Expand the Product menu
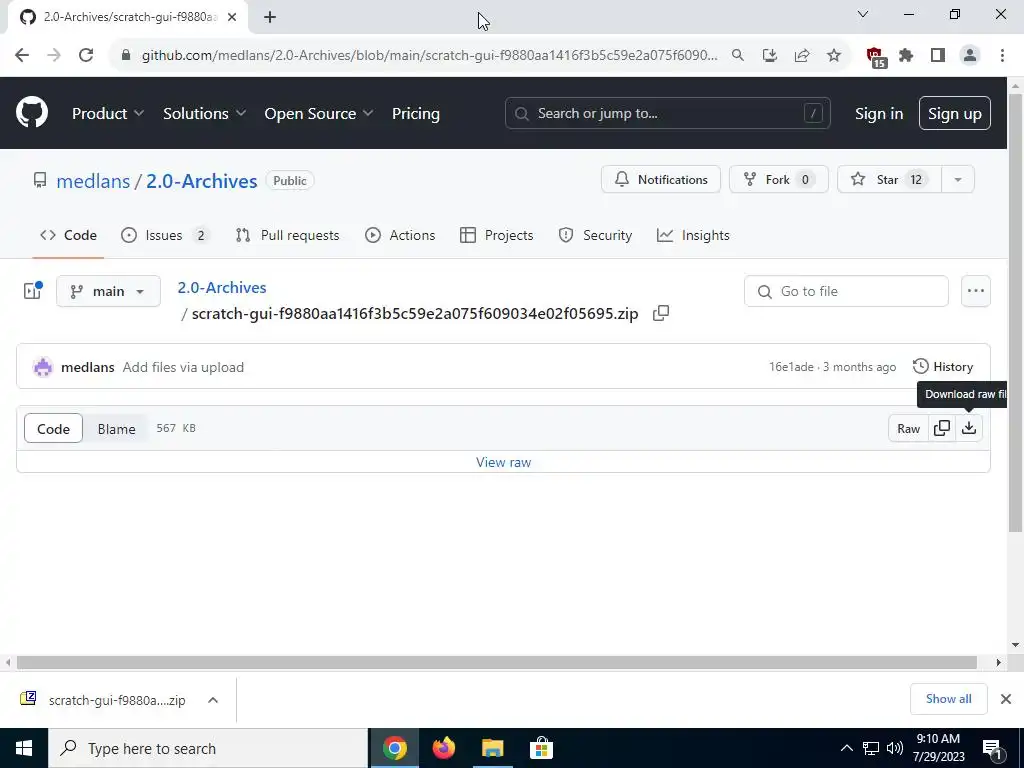The height and width of the screenshot is (768, 1024). (x=108, y=113)
